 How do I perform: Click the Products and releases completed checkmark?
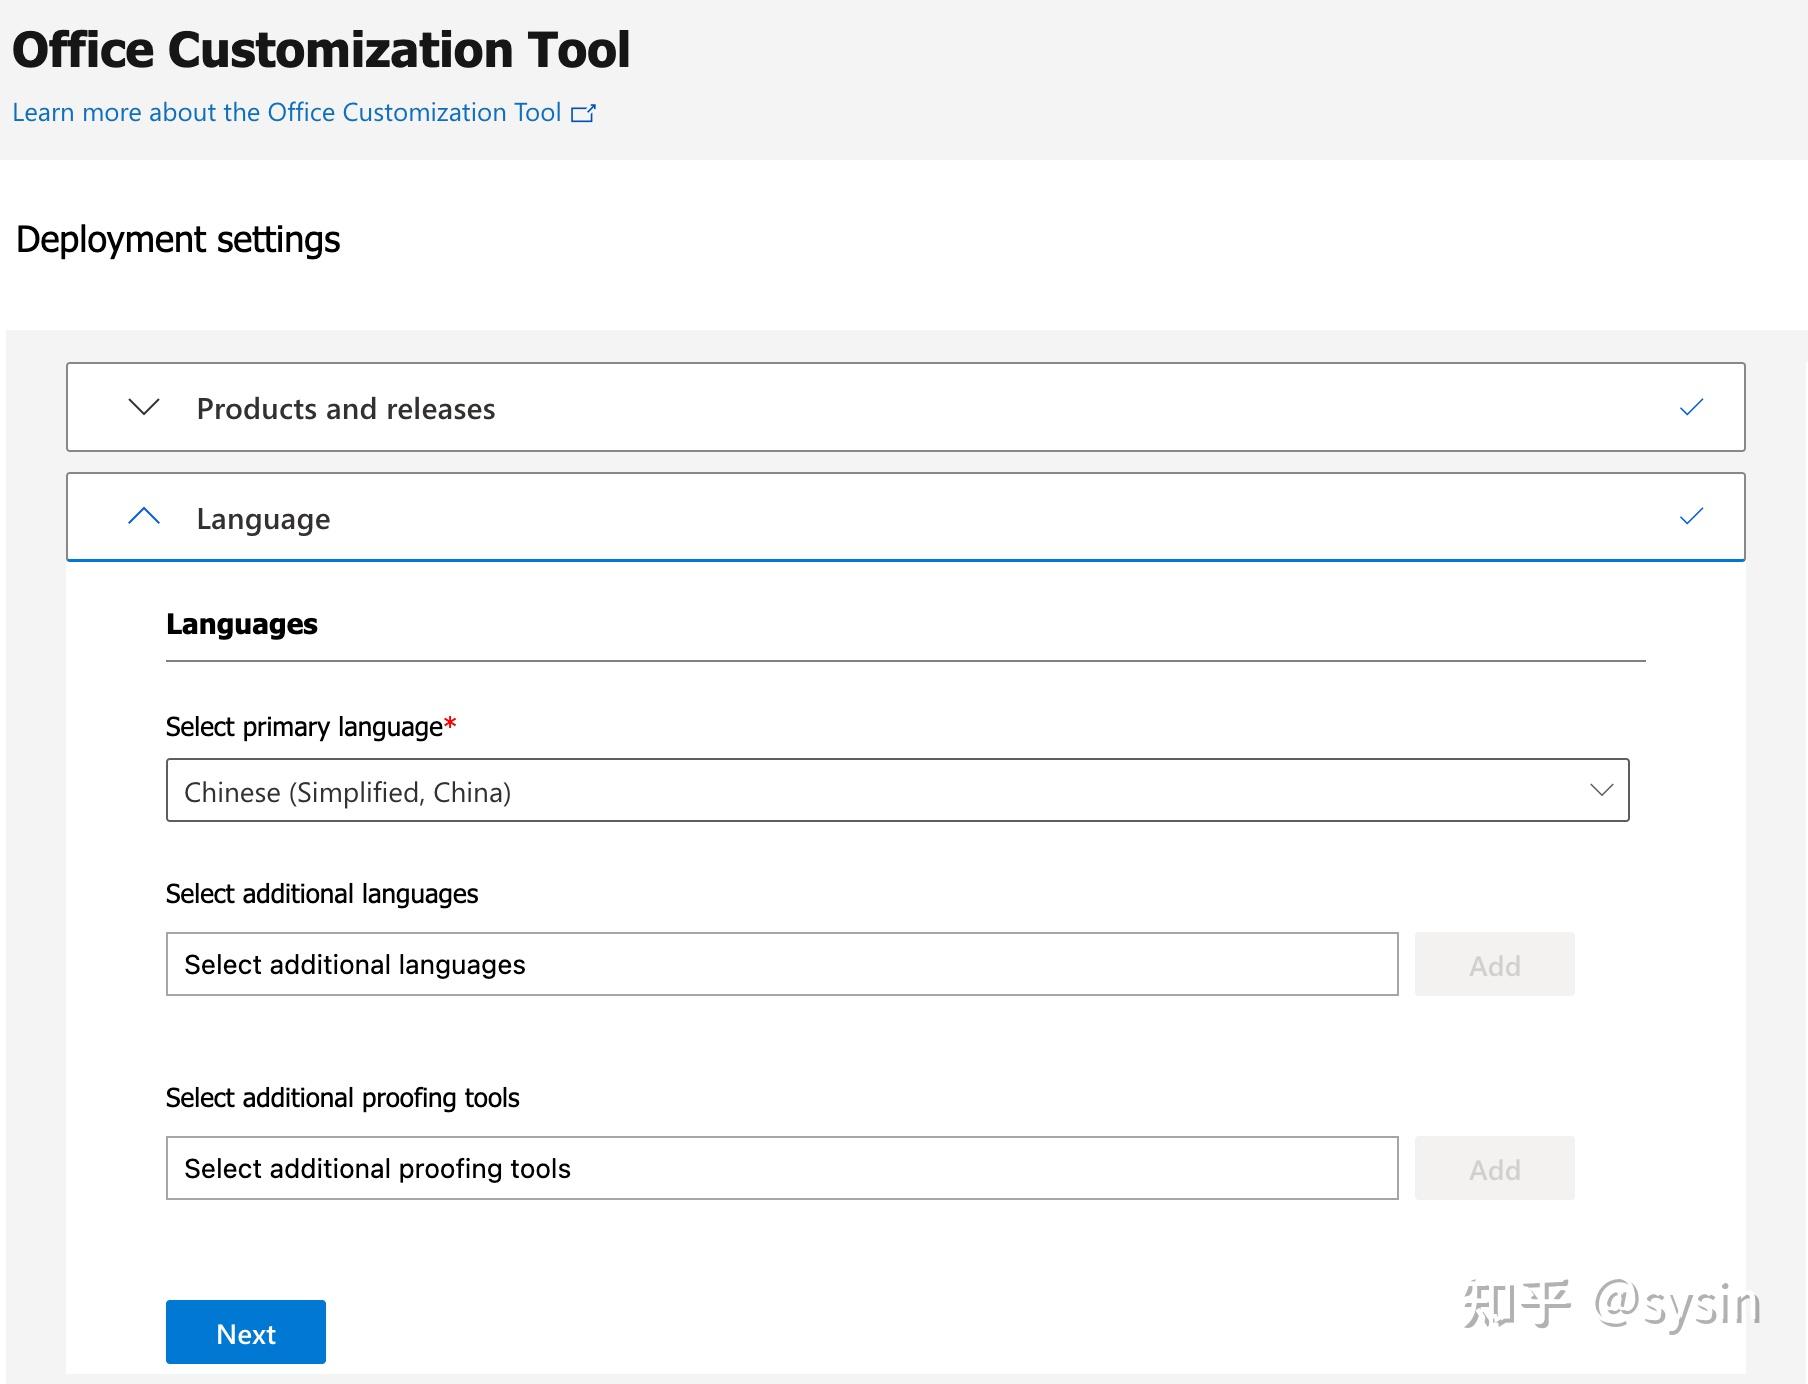click(1691, 407)
